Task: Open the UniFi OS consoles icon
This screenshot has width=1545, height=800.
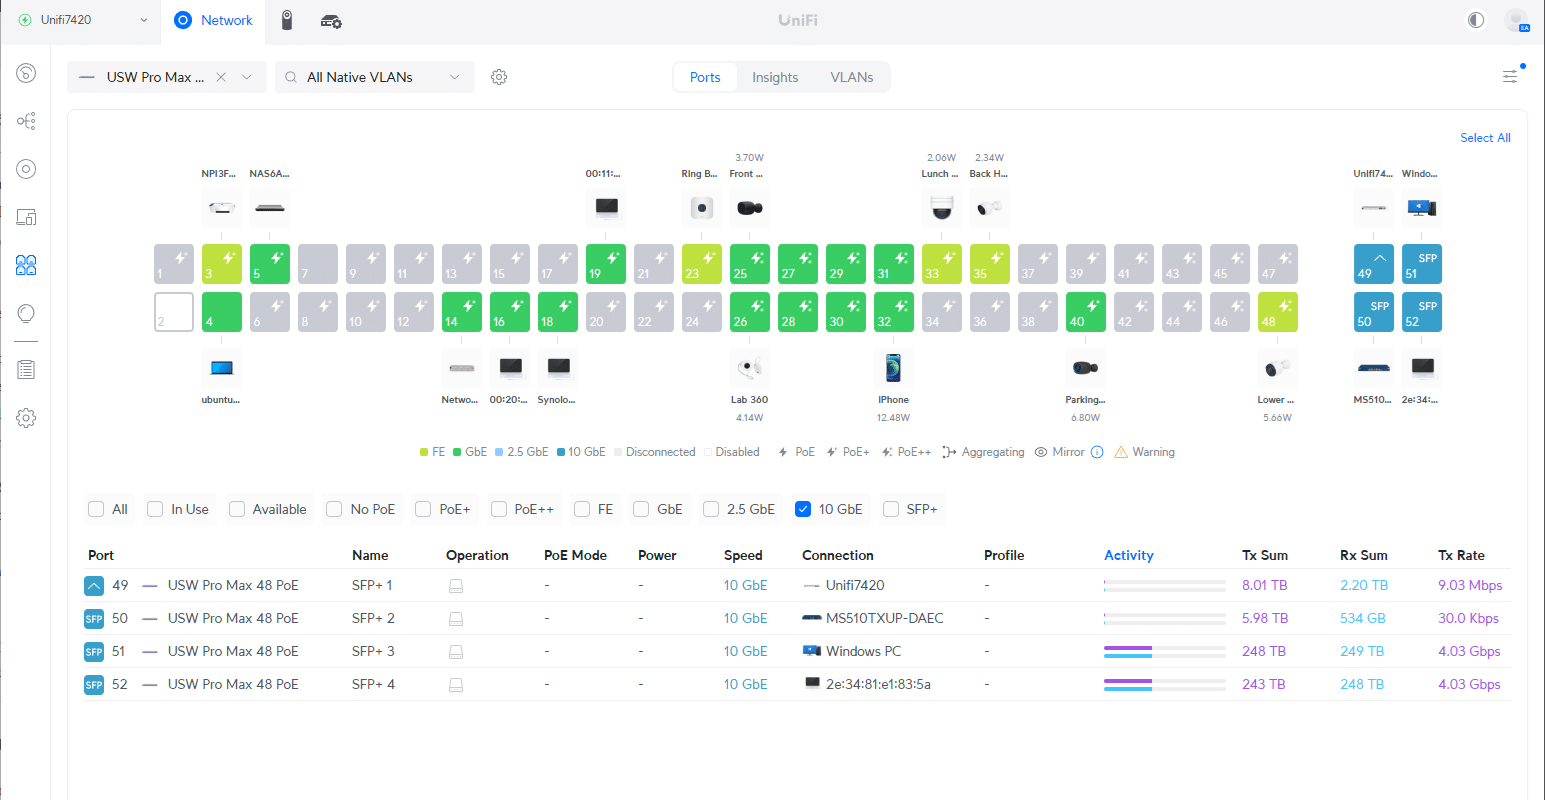Action: 331,21
